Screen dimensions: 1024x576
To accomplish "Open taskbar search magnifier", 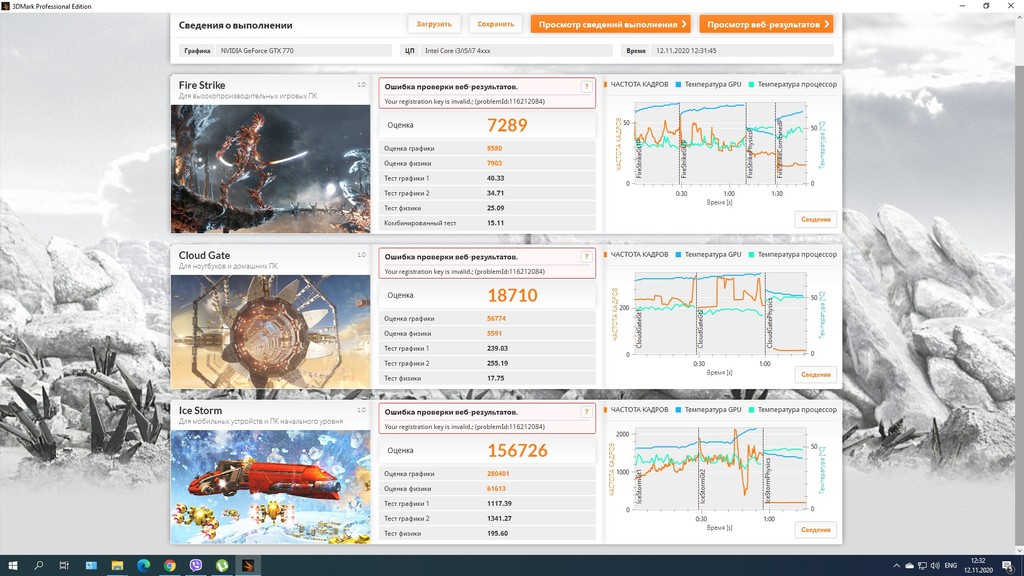I will pyautogui.click(x=39, y=566).
